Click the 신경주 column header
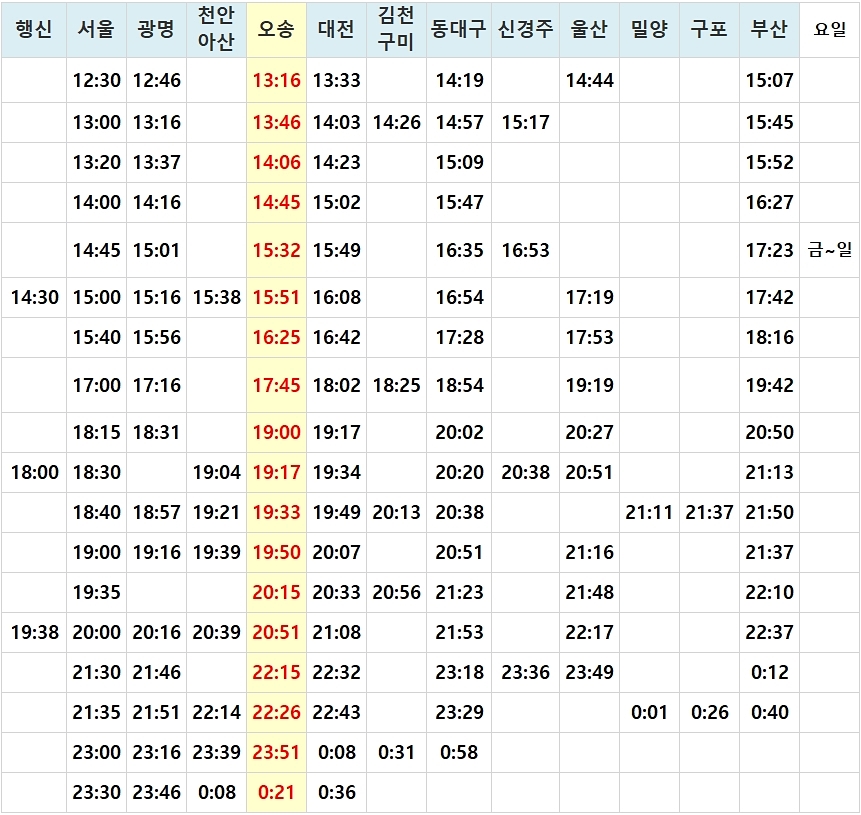861x815 pixels. click(x=525, y=29)
